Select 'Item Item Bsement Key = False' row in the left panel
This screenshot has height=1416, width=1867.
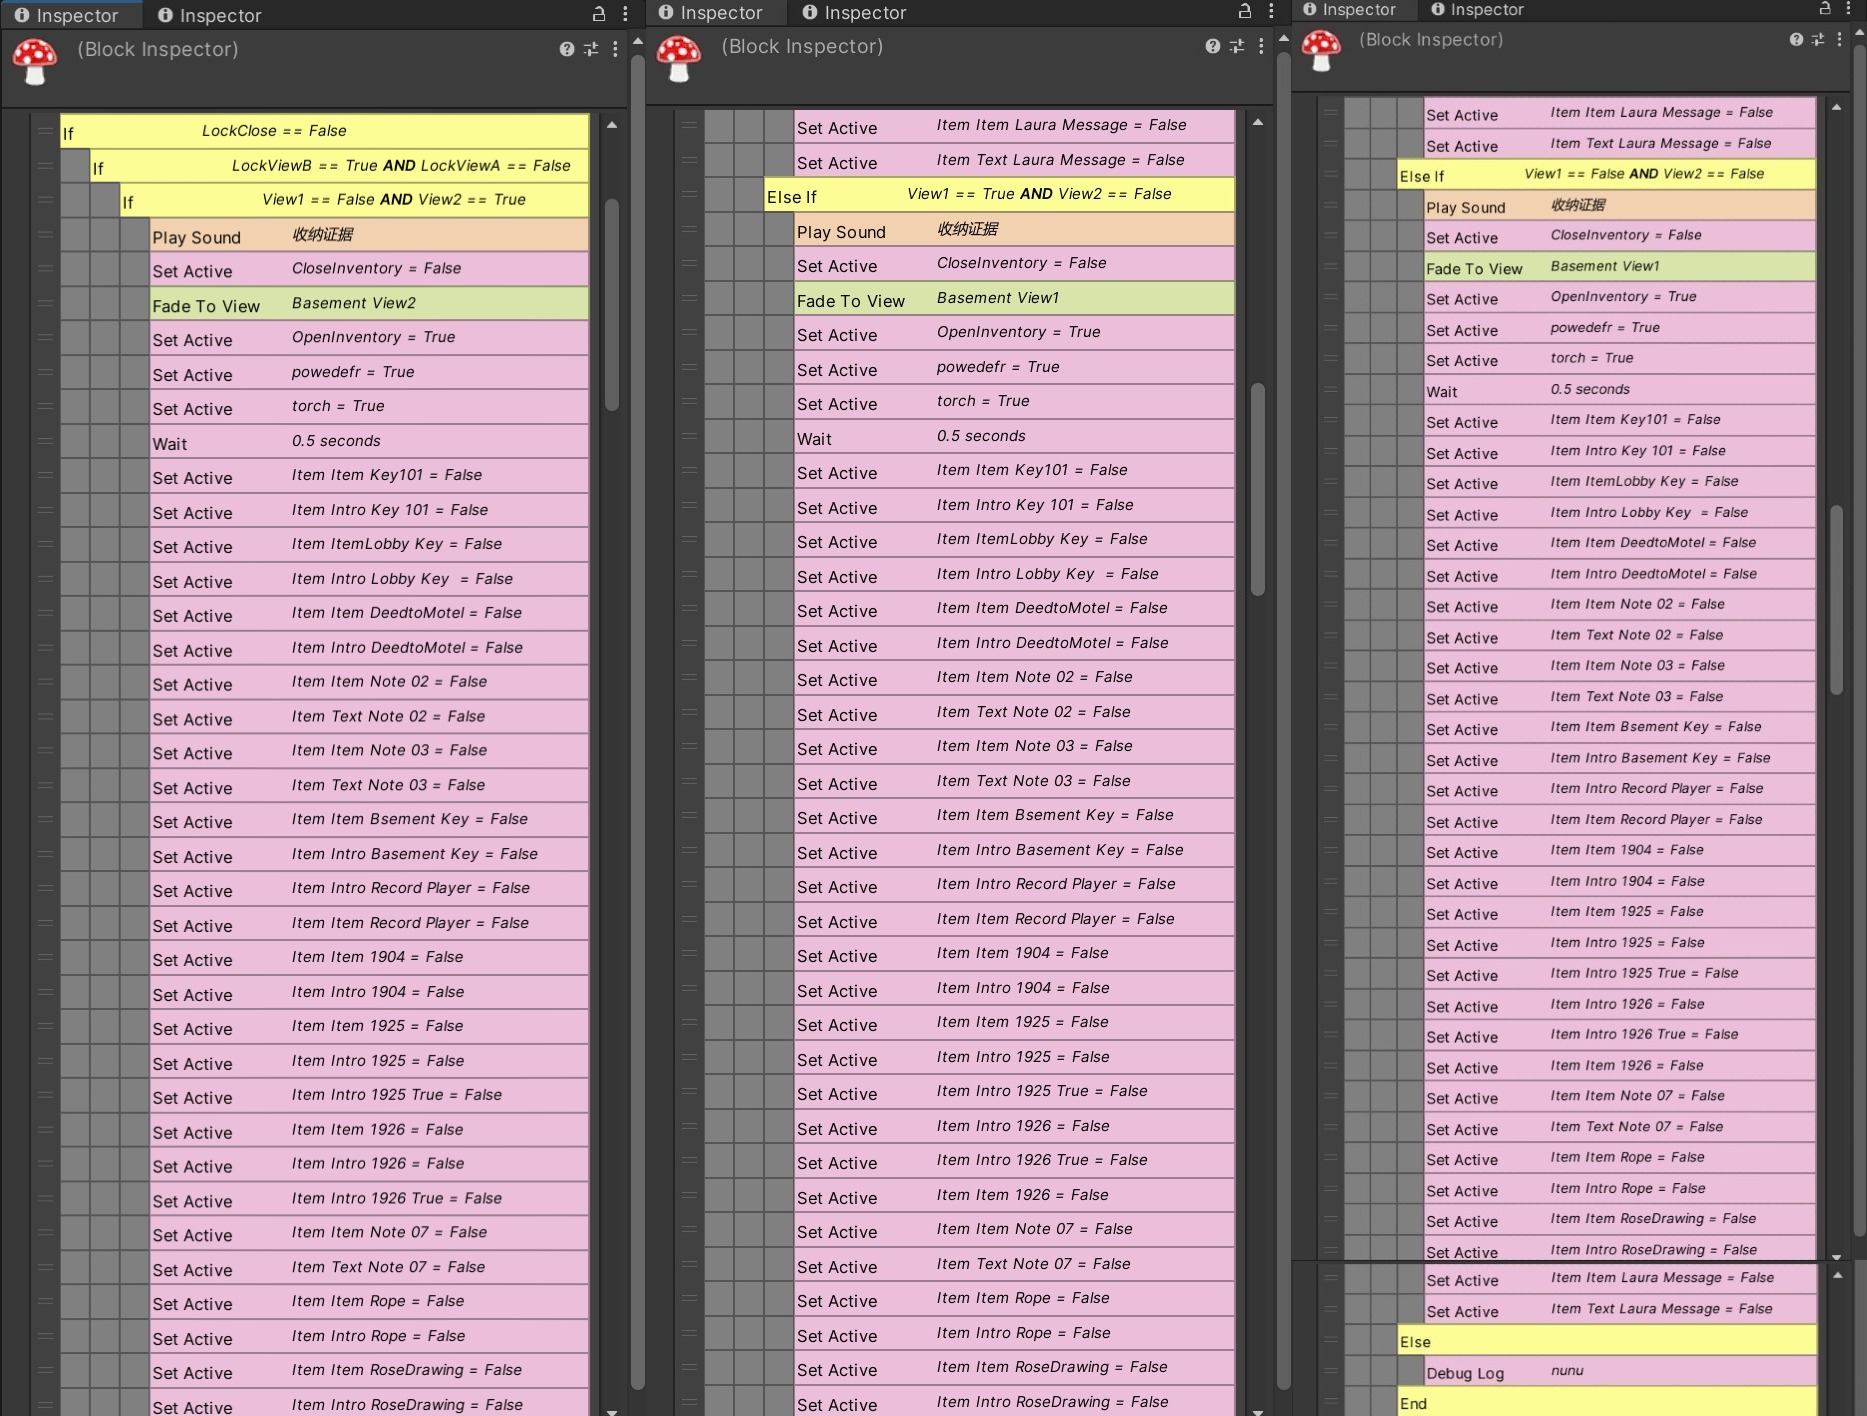369,820
